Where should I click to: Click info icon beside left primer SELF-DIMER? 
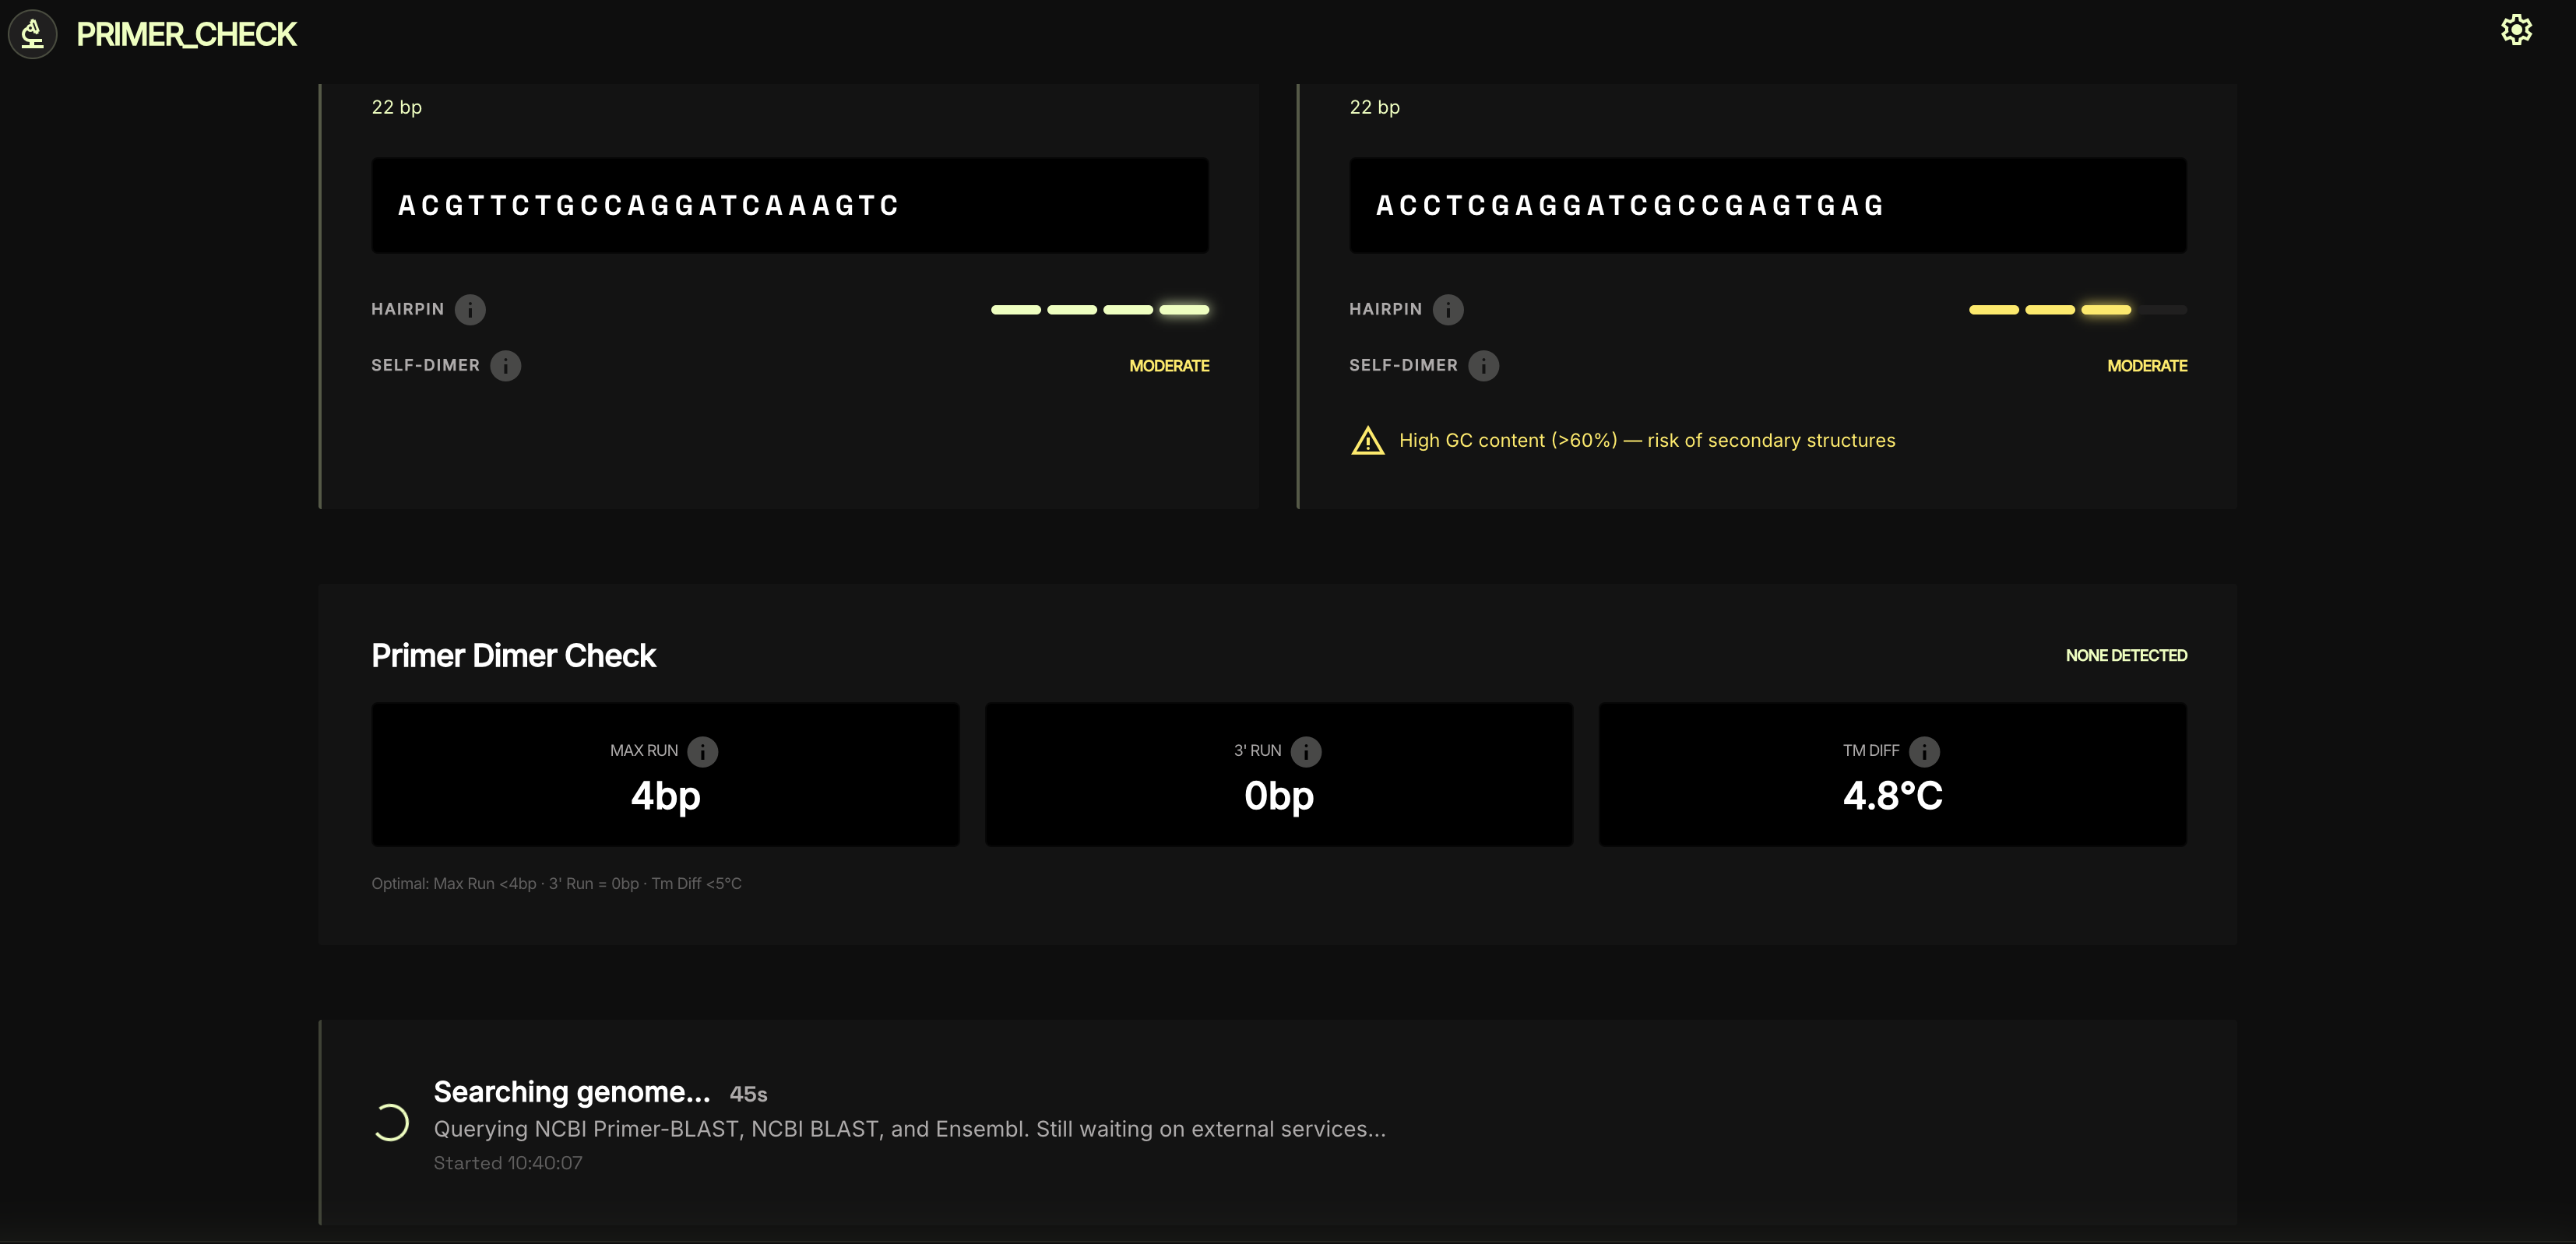(x=506, y=366)
